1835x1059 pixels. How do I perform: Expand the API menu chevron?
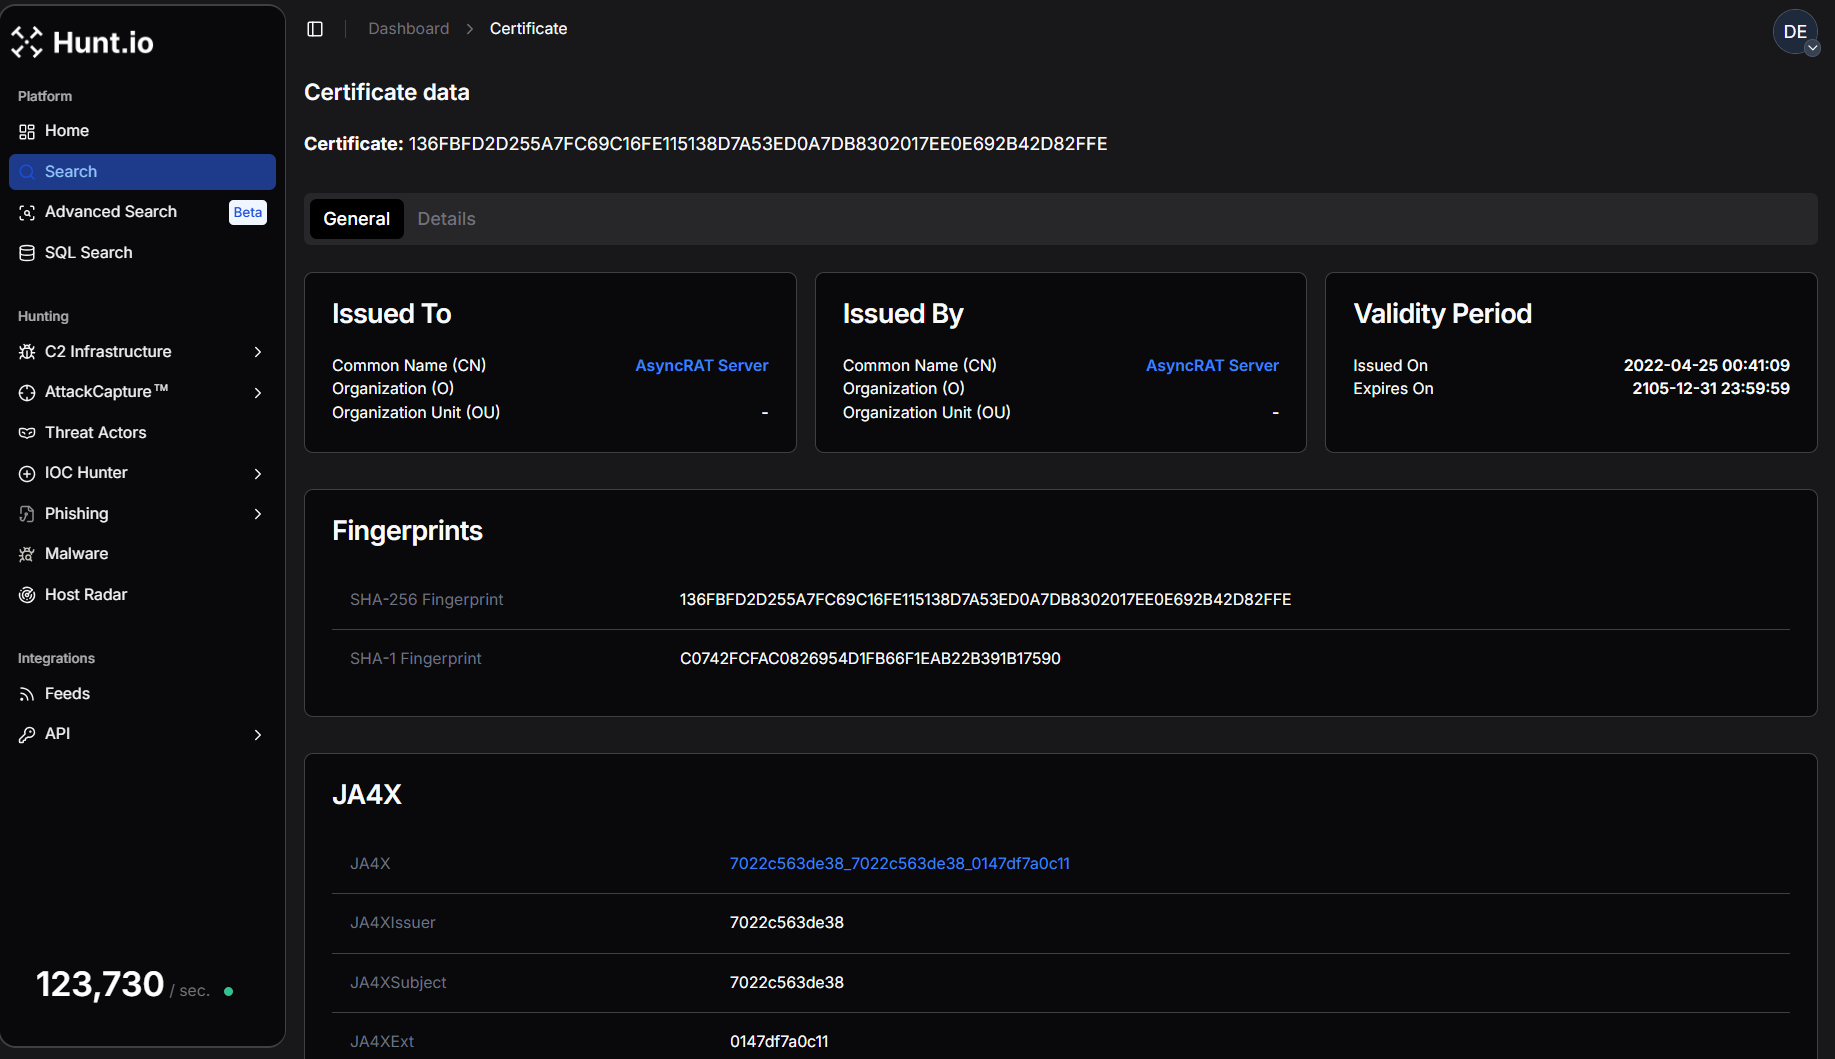(258, 735)
